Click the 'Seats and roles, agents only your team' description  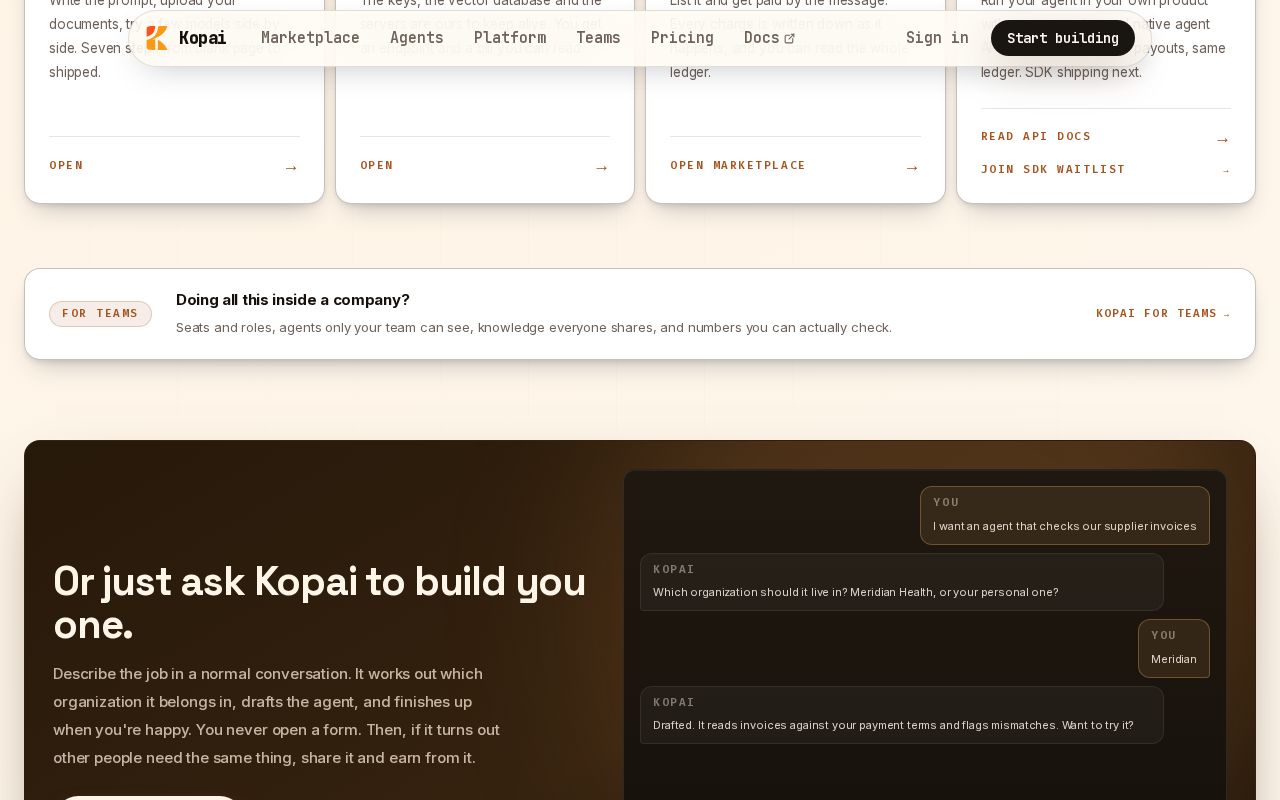pos(534,327)
